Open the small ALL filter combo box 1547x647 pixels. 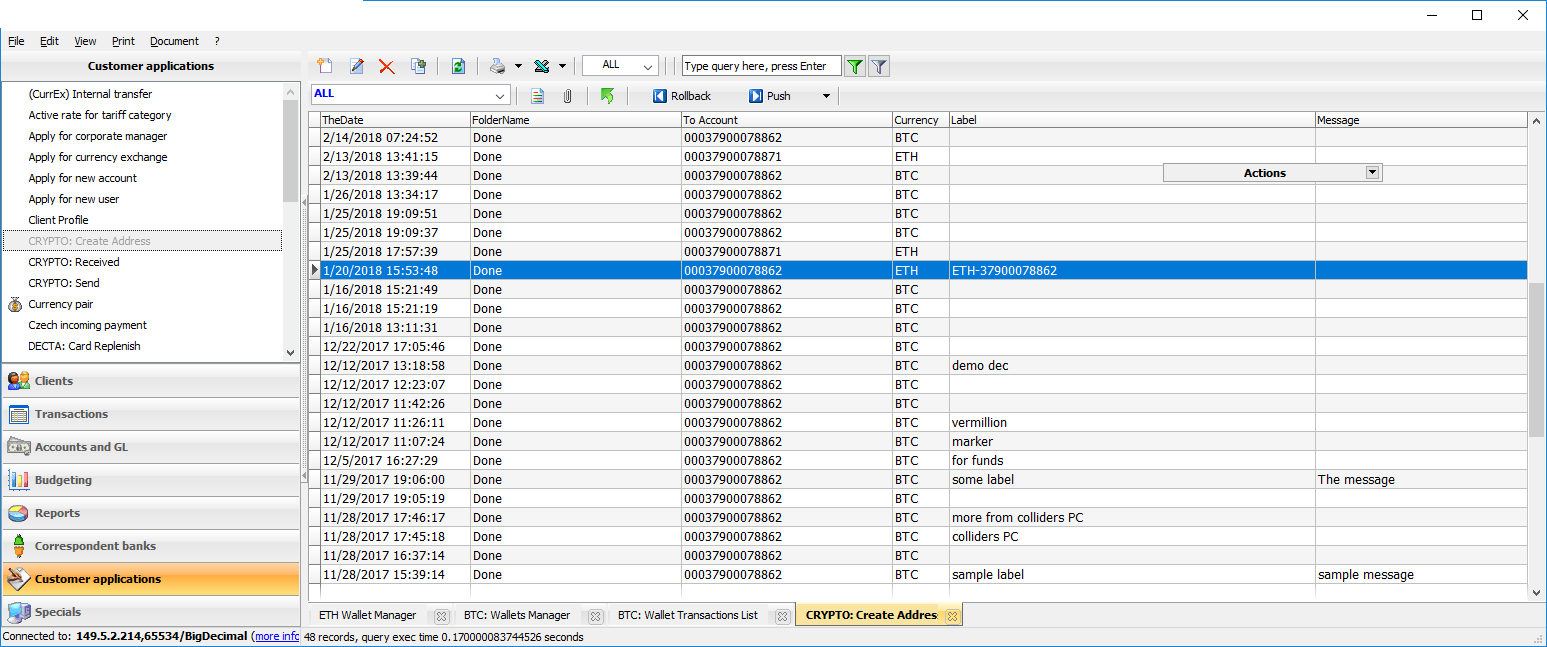point(620,65)
